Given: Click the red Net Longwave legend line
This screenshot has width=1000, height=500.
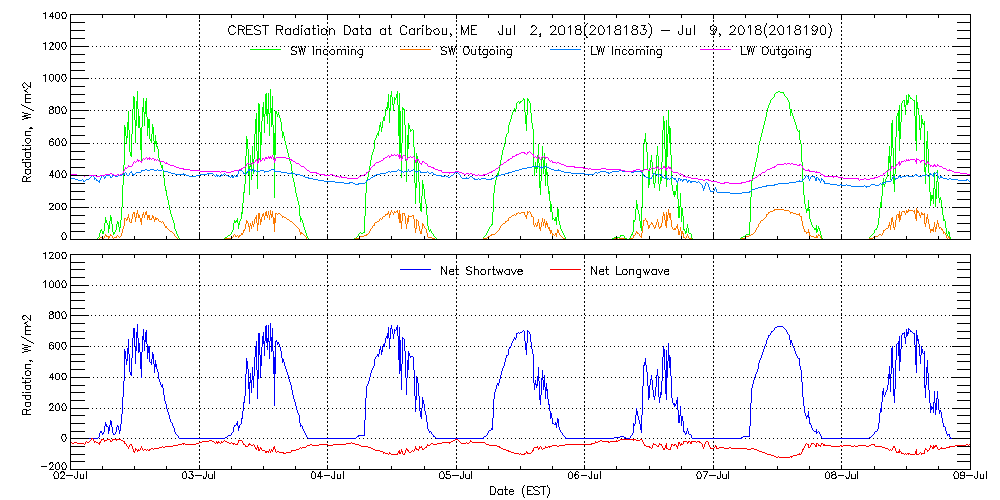Looking at the screenshot, I should click(568, 271).
